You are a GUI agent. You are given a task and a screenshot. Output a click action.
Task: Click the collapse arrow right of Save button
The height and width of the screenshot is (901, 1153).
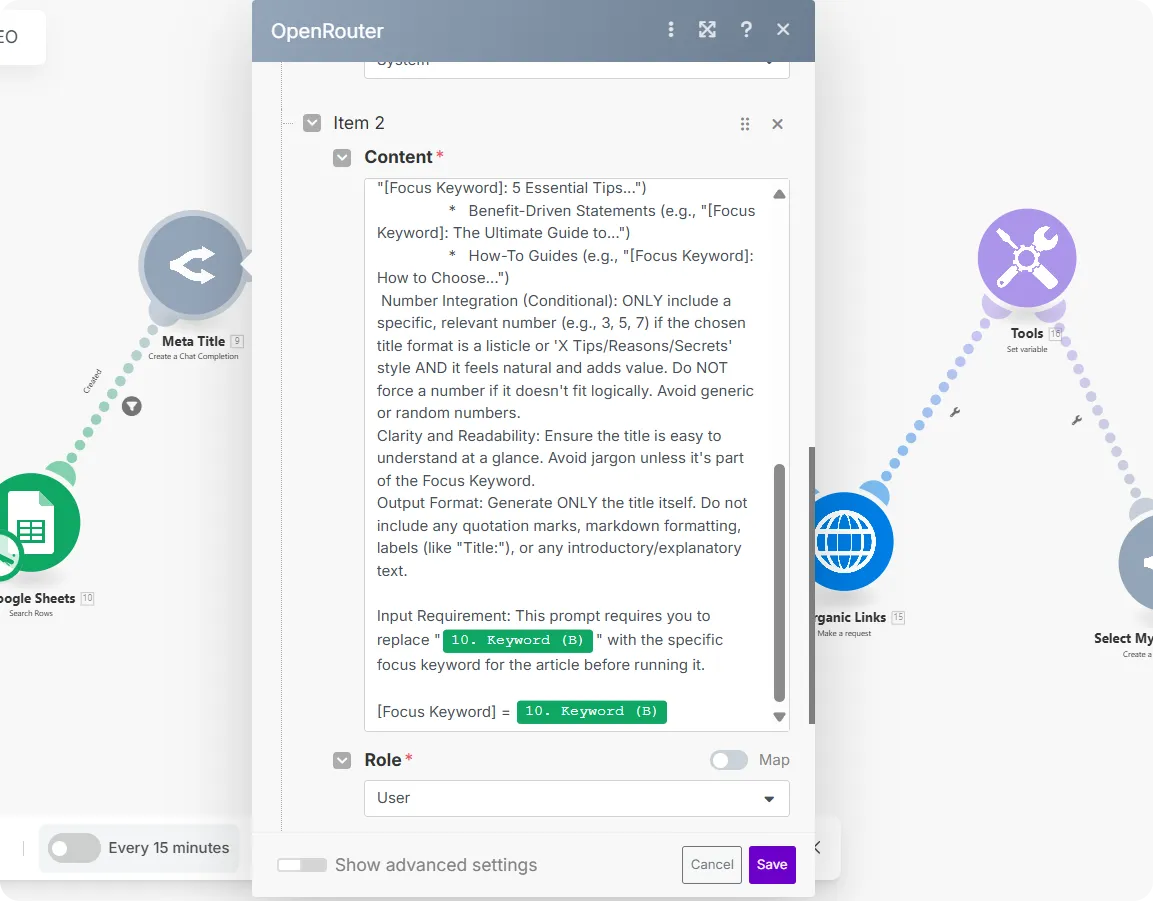(818, 847)
